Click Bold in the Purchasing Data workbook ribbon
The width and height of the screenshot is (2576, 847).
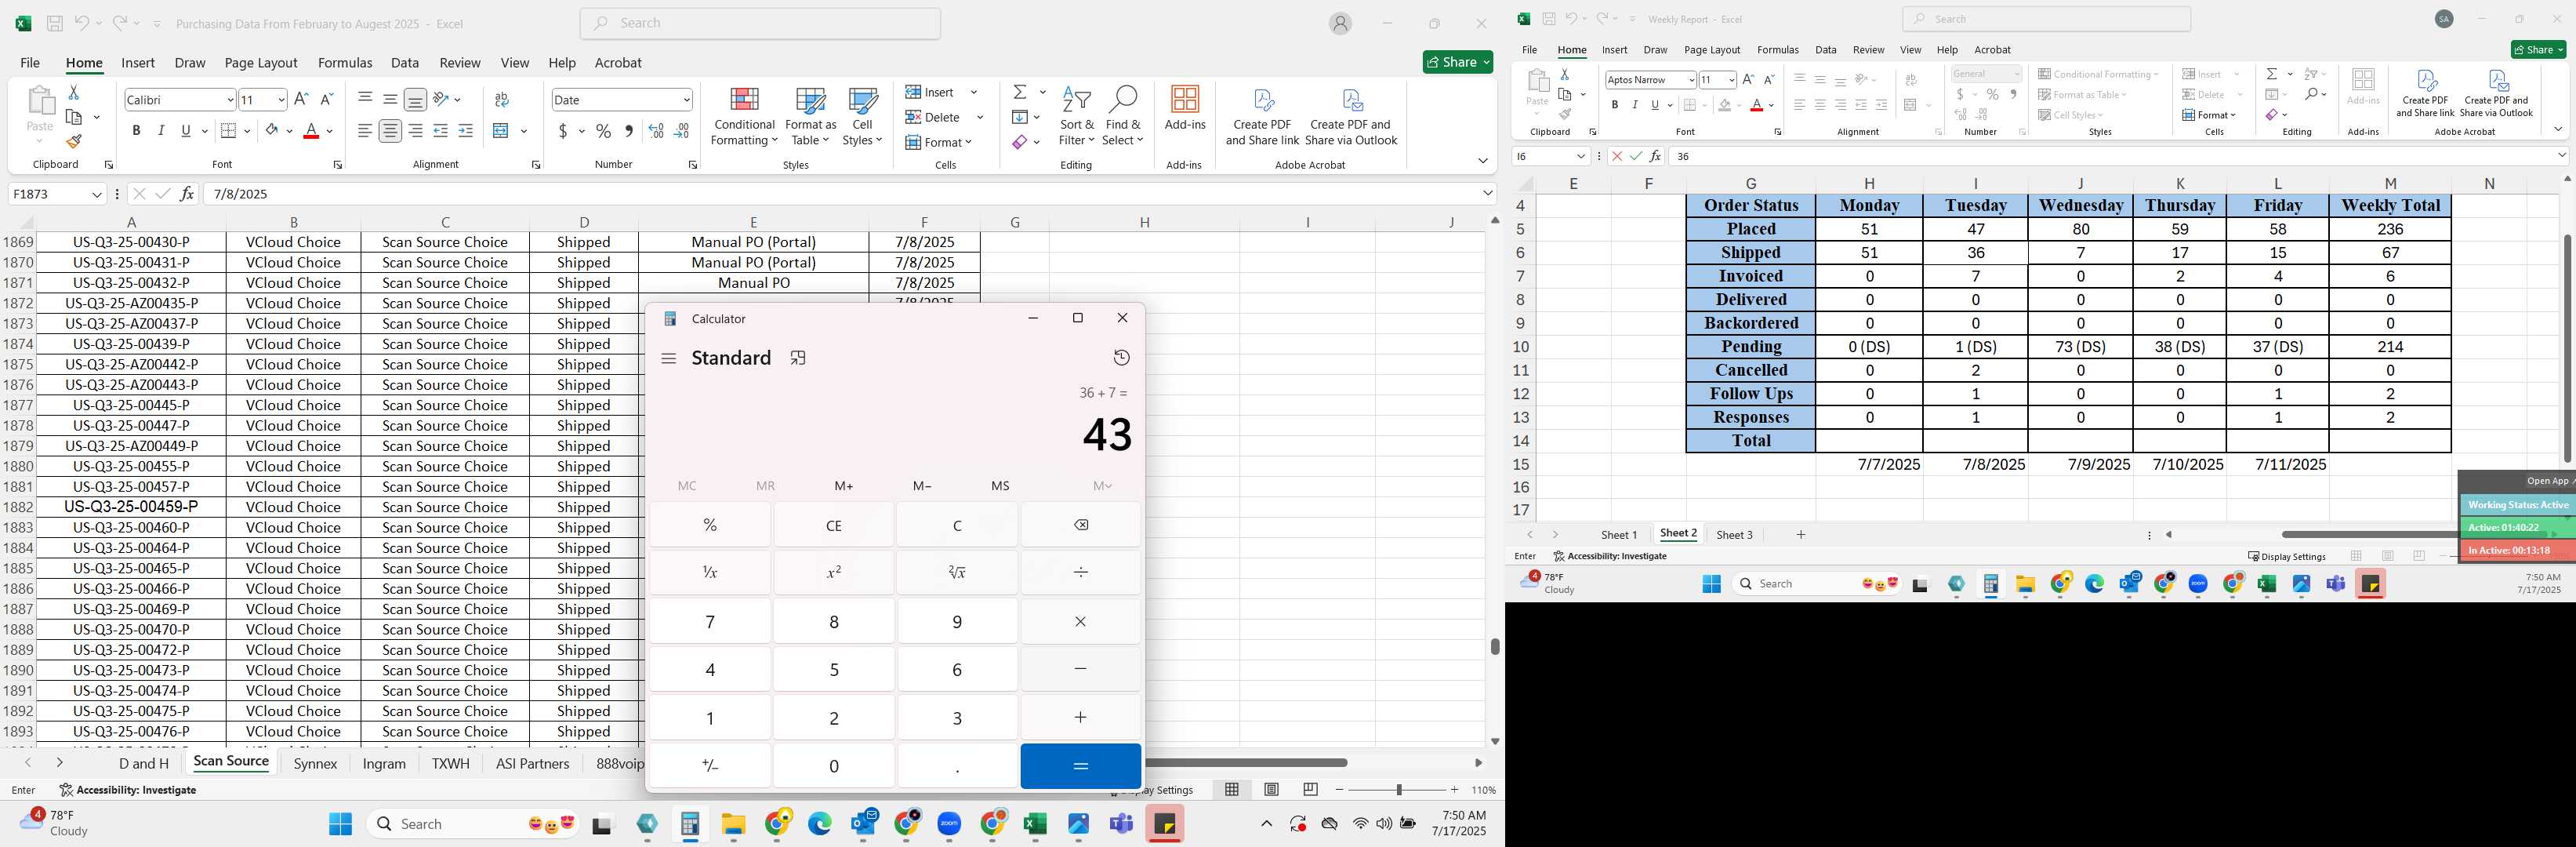(x=136, y=131)
